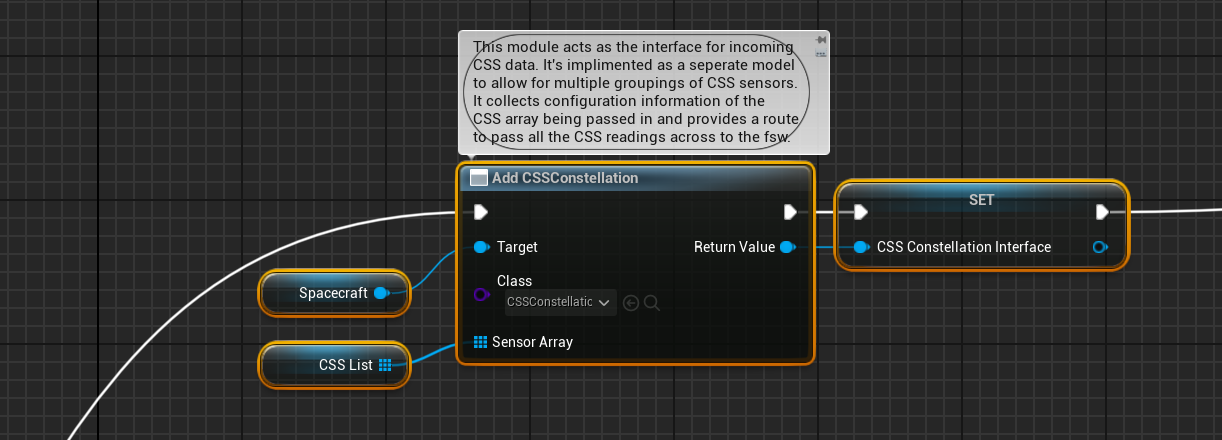Click the Target input pin
This screenshot has height=440, width=1222.
coord(480,247)
